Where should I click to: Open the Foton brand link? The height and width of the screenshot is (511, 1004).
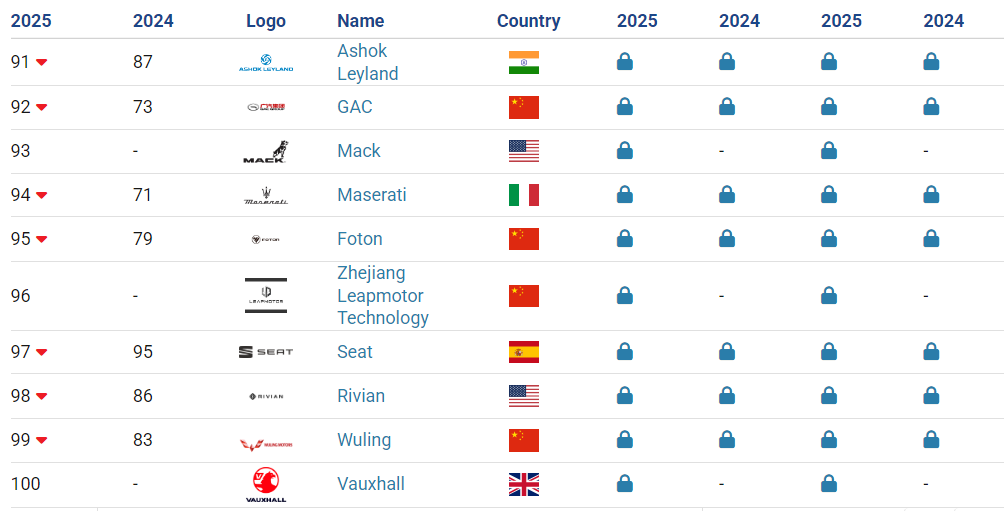coord(360,239)
